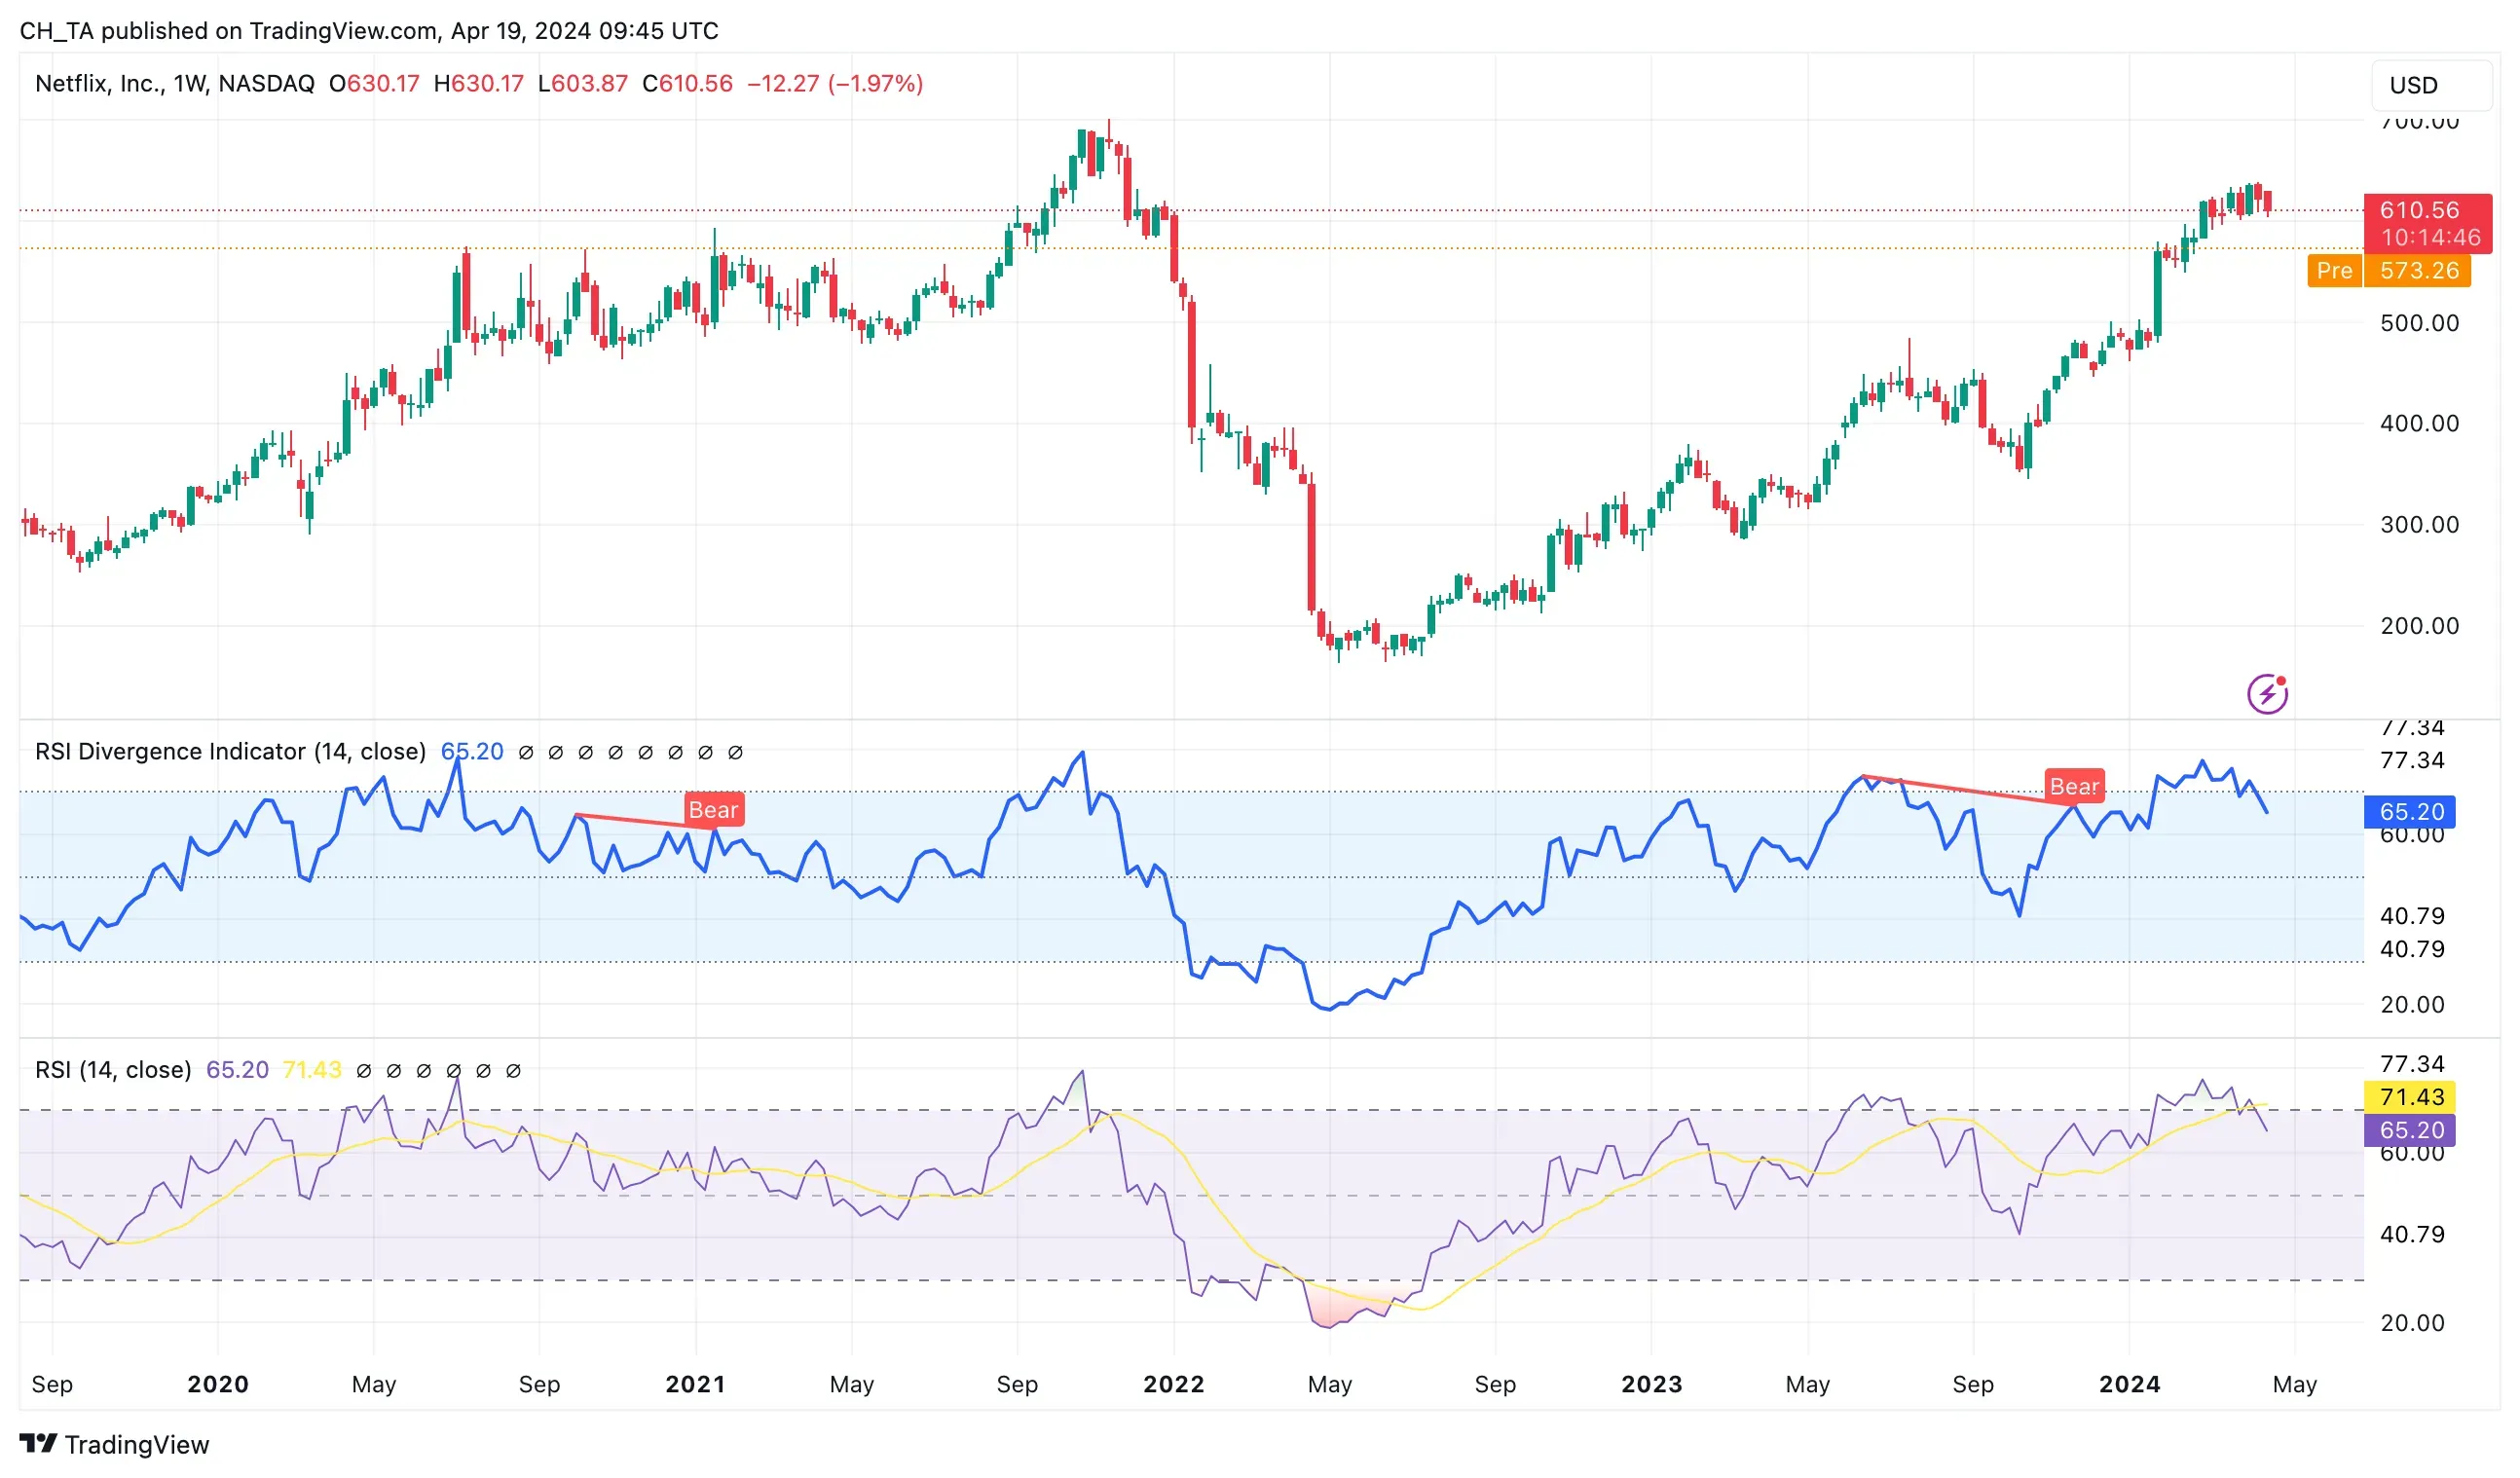Click the 500.00 price axis label
This screenshot has height=1478, width=2520.
2419,323
